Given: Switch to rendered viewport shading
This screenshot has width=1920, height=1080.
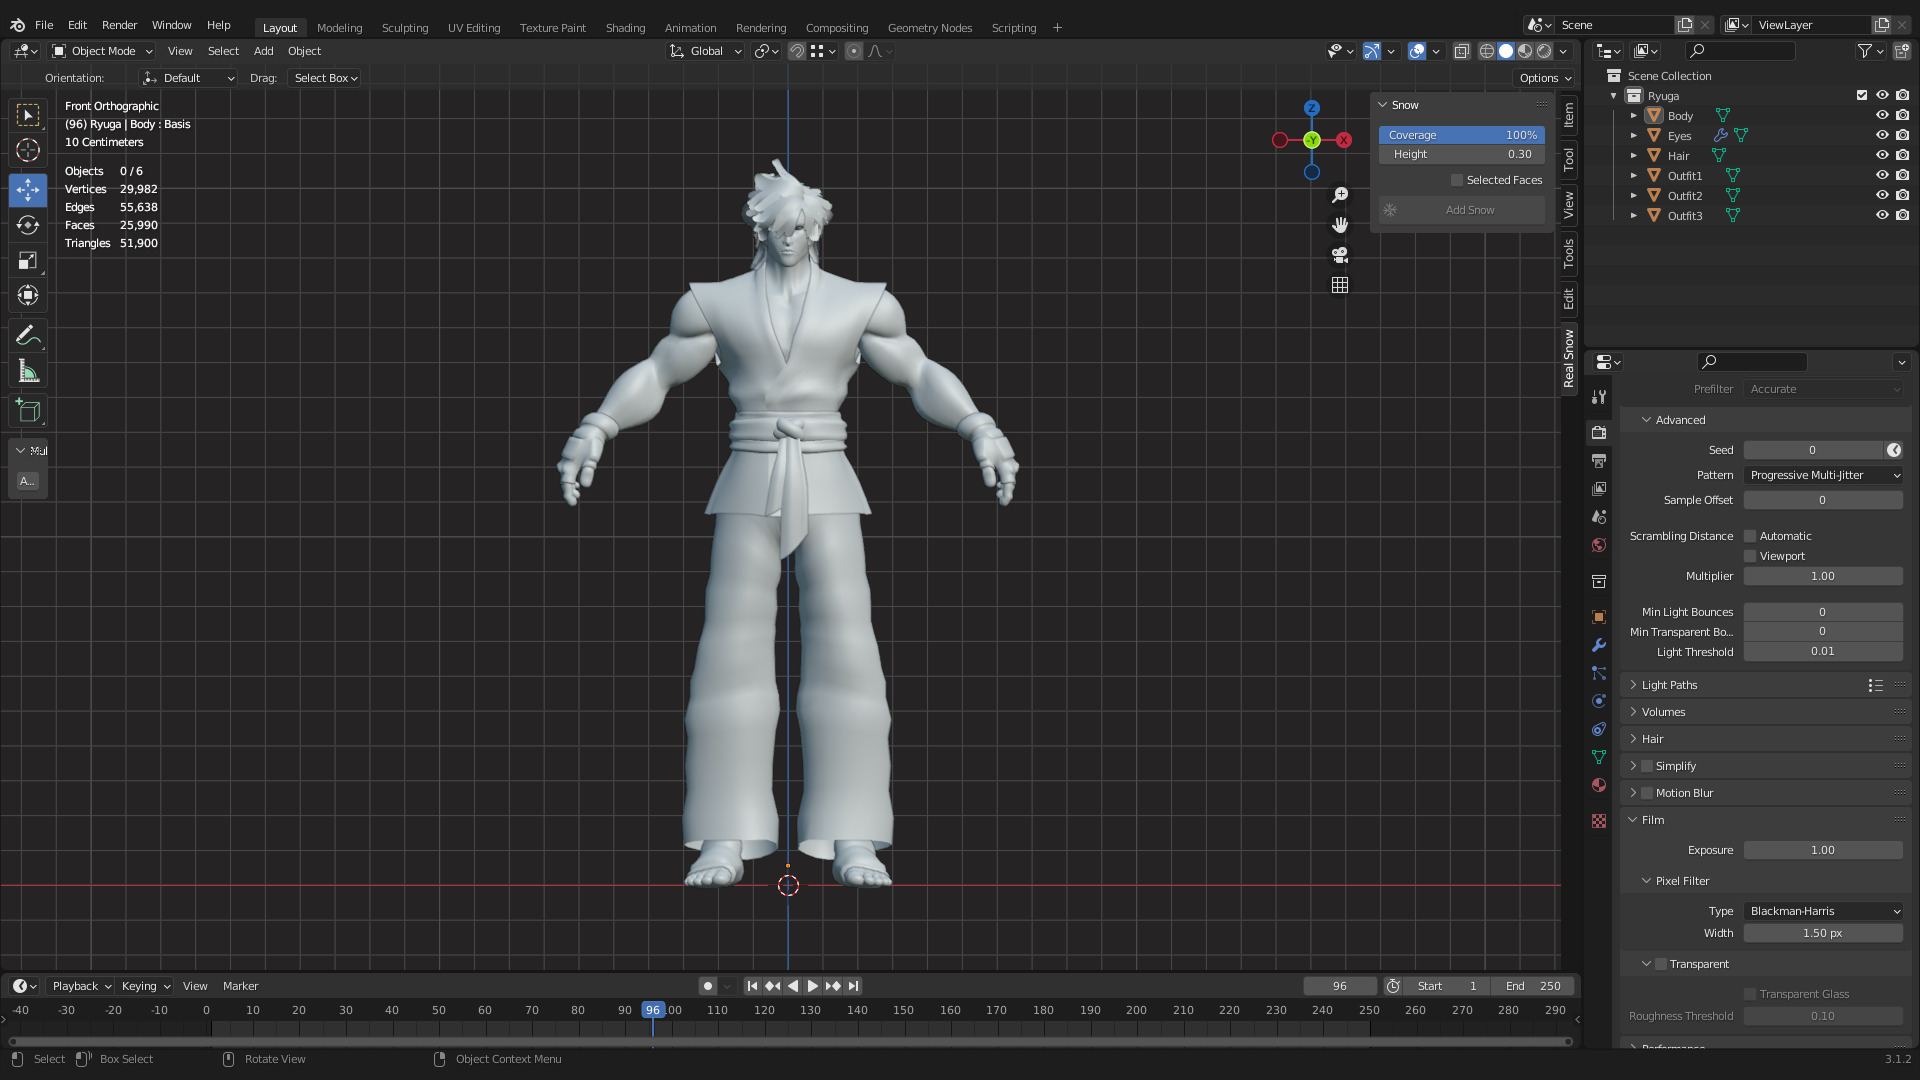Looking at the screenshot, I should pyautogui.click(x=1544, y=51).
